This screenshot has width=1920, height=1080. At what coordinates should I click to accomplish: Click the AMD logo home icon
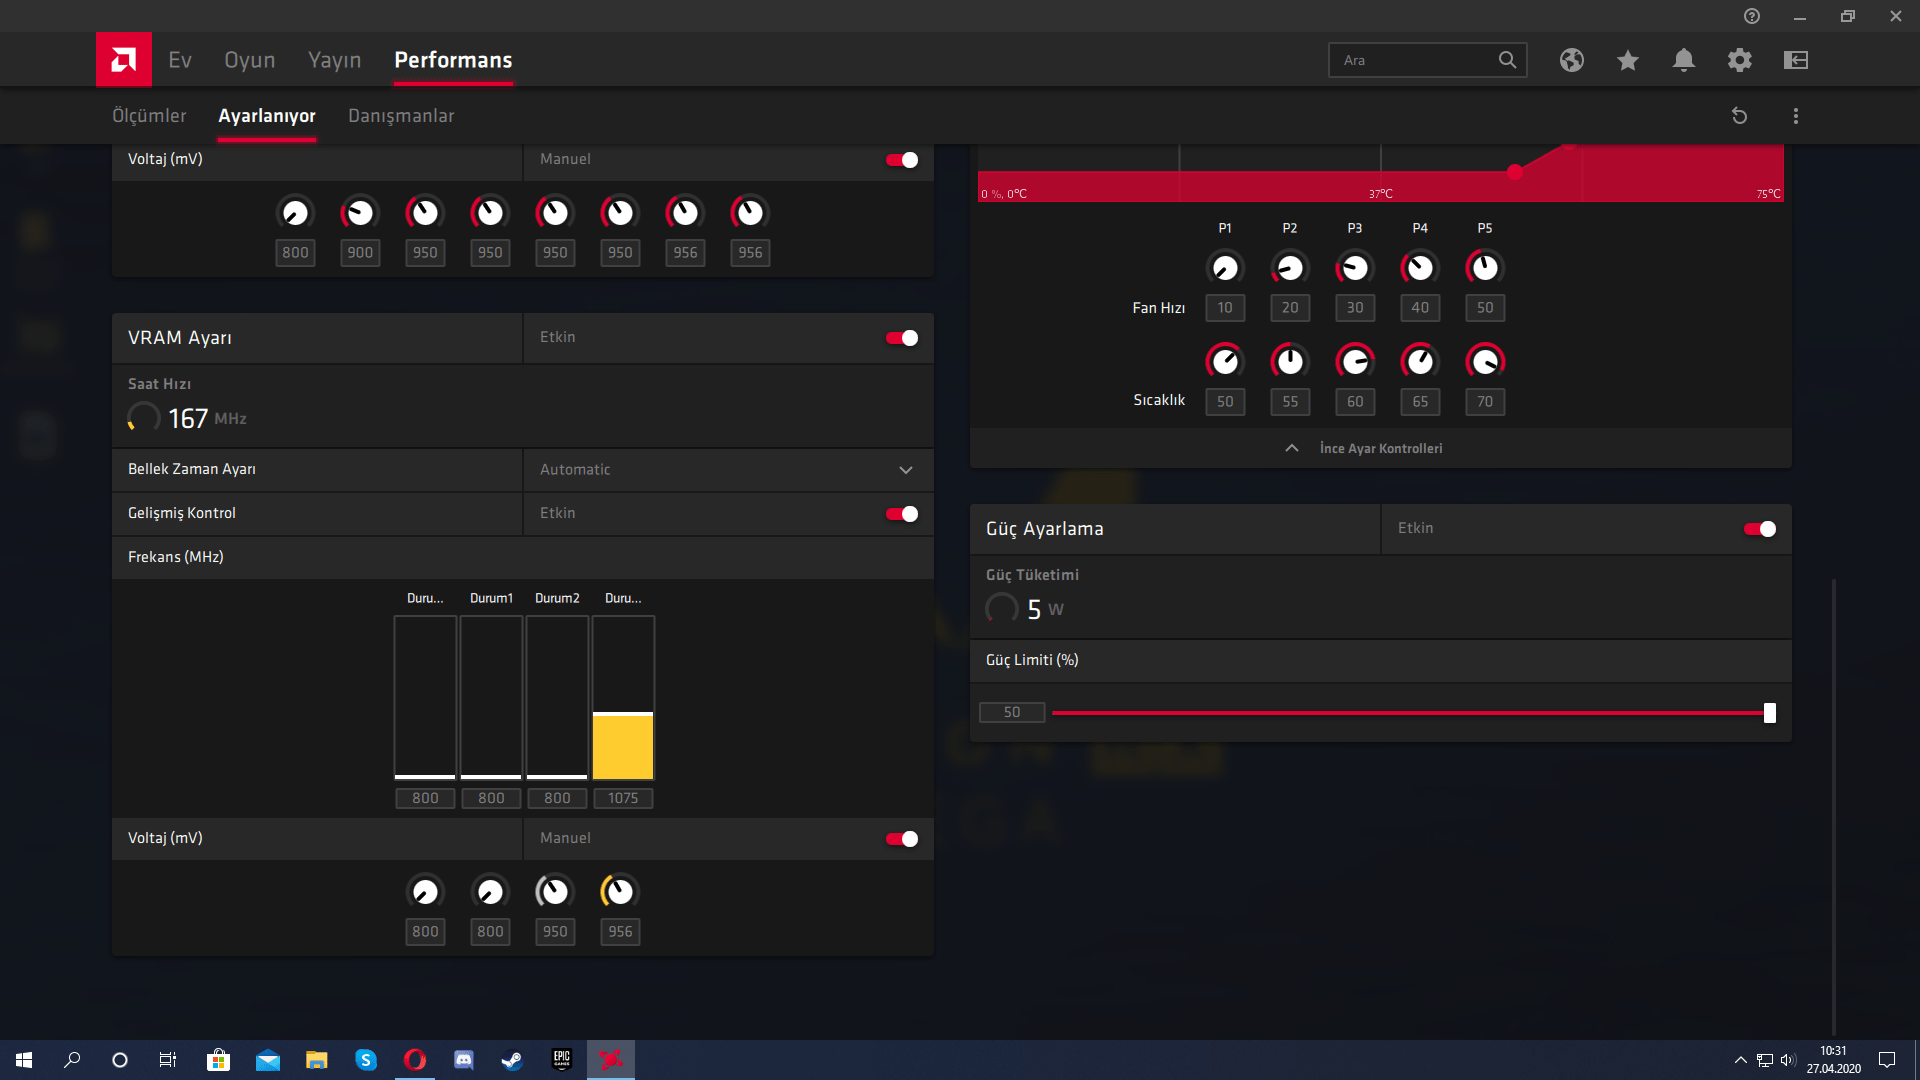click(x=123, y=60)
